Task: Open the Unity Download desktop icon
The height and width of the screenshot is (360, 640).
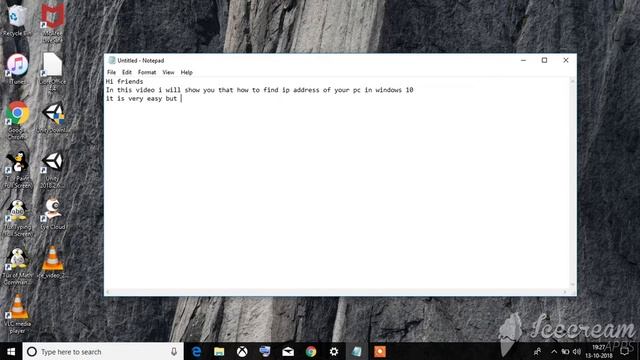Action: click(x=53, y=117)
